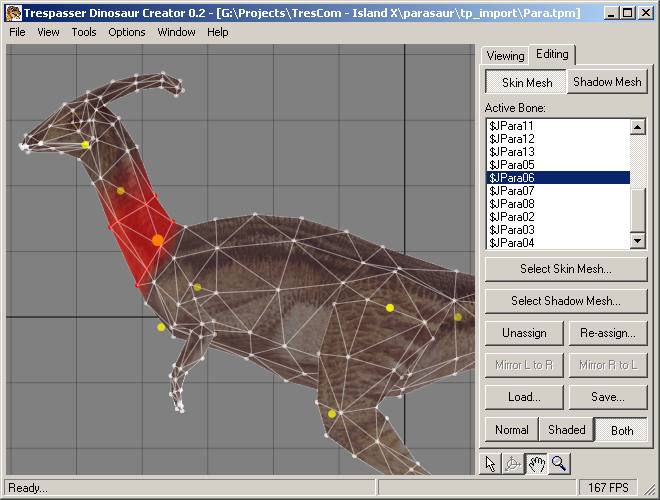Switch display to Both mode
Screen dimensions: 660x500
[x=622, y=430]
